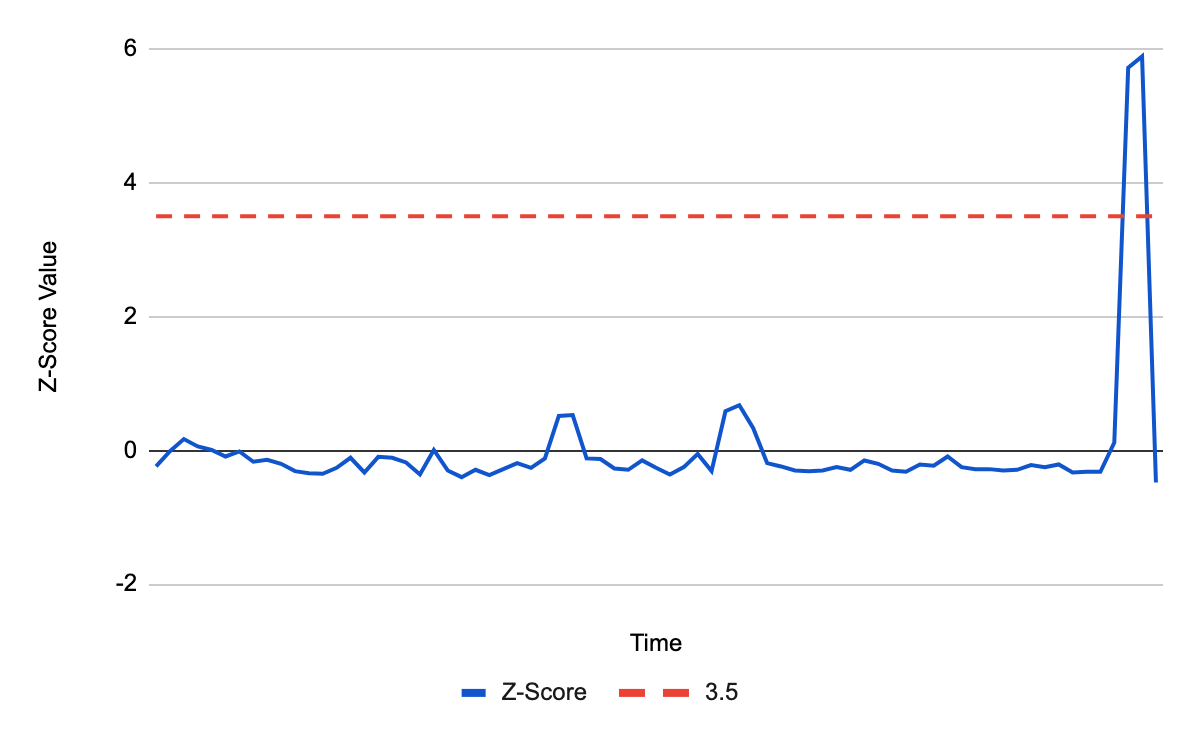Click the second small bump peak near 0.7
The image size is (1200, 742).
[x=739, y=405]
